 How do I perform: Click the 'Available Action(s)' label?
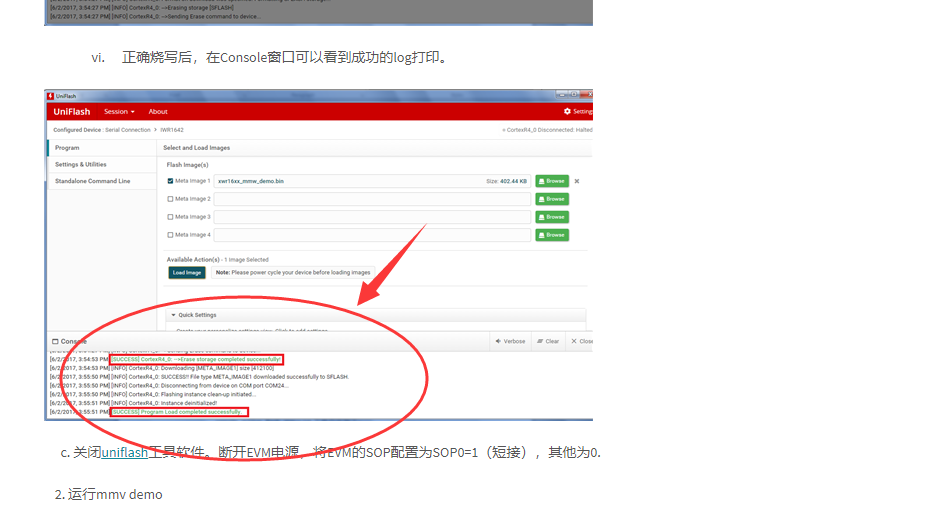pos(193,259)
